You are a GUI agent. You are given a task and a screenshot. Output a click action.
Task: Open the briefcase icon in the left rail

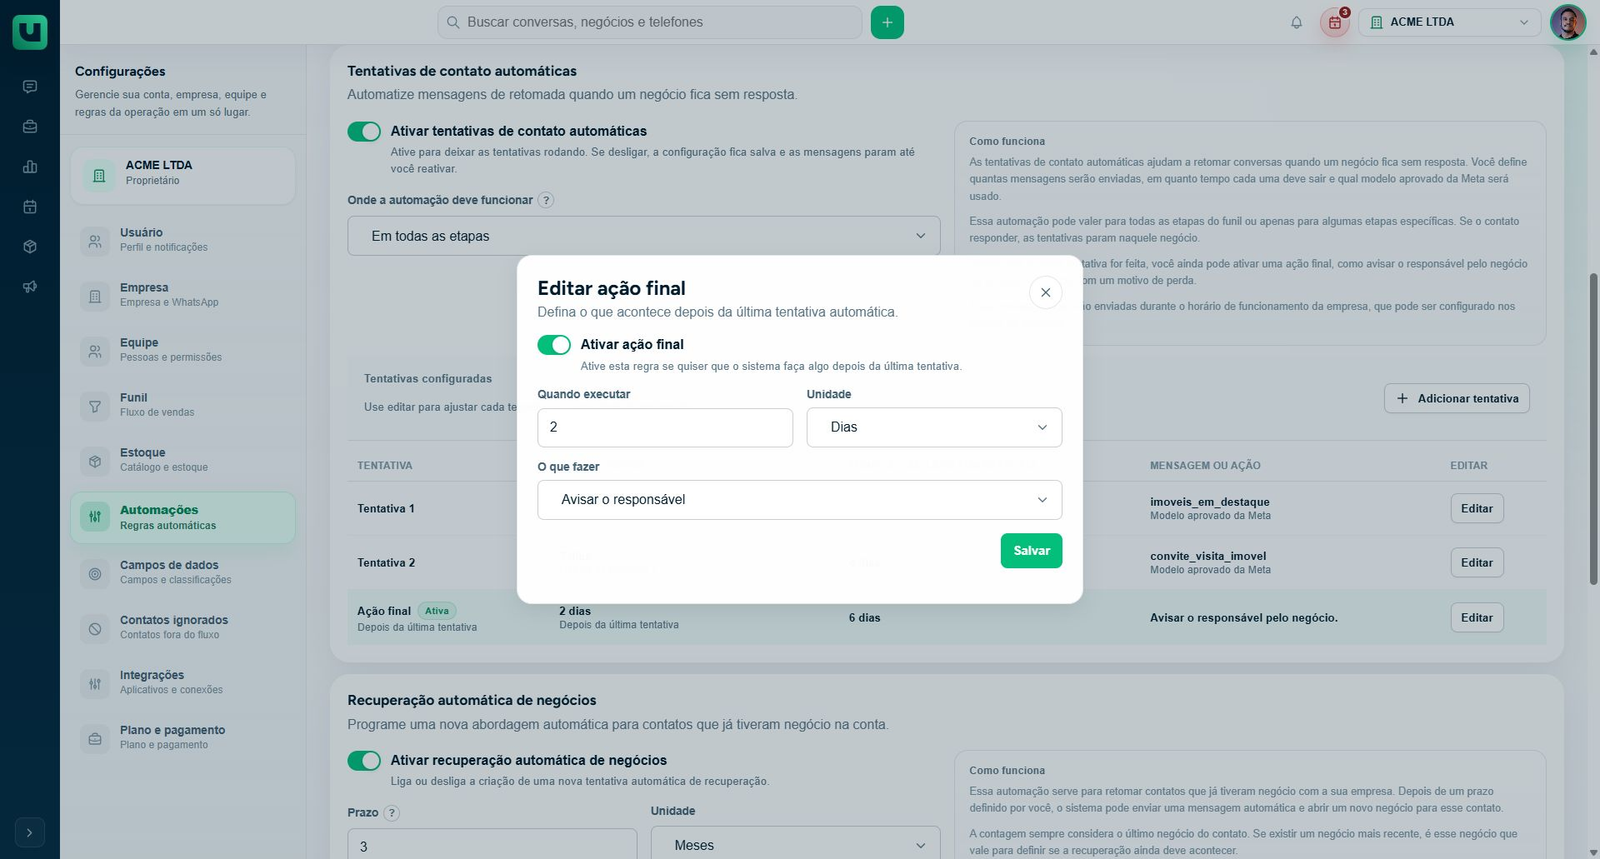click(30, 127)
